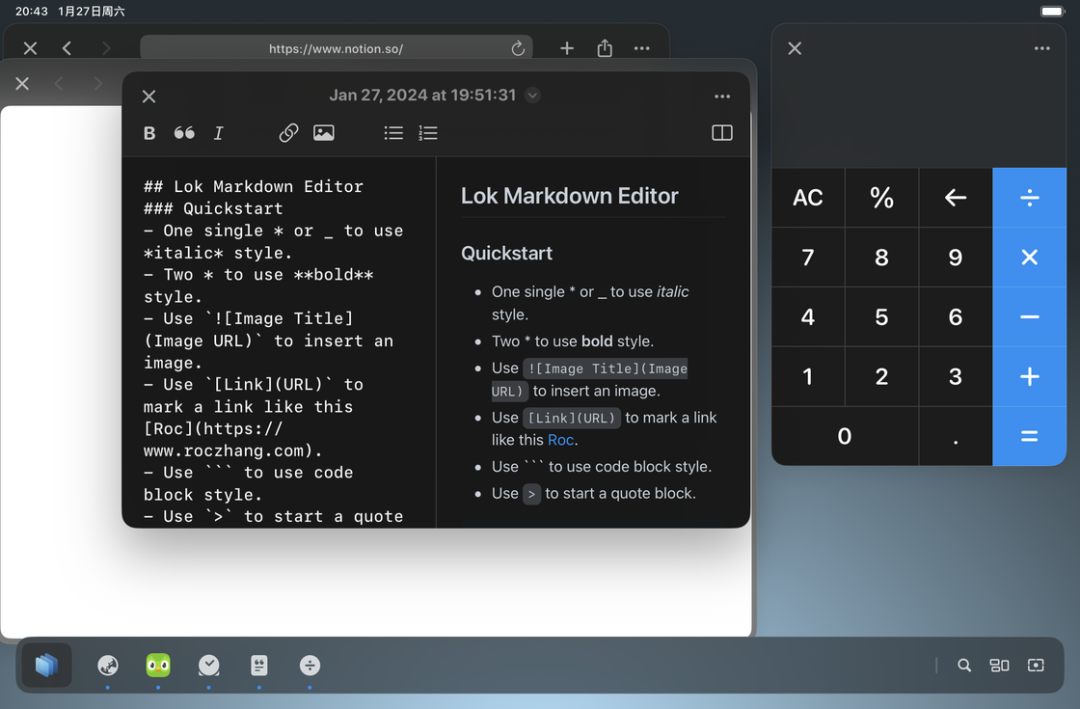Select the plus operator on calculator
The width and height of the screenshot is (1080, 709).
(x=1029, y=376)
